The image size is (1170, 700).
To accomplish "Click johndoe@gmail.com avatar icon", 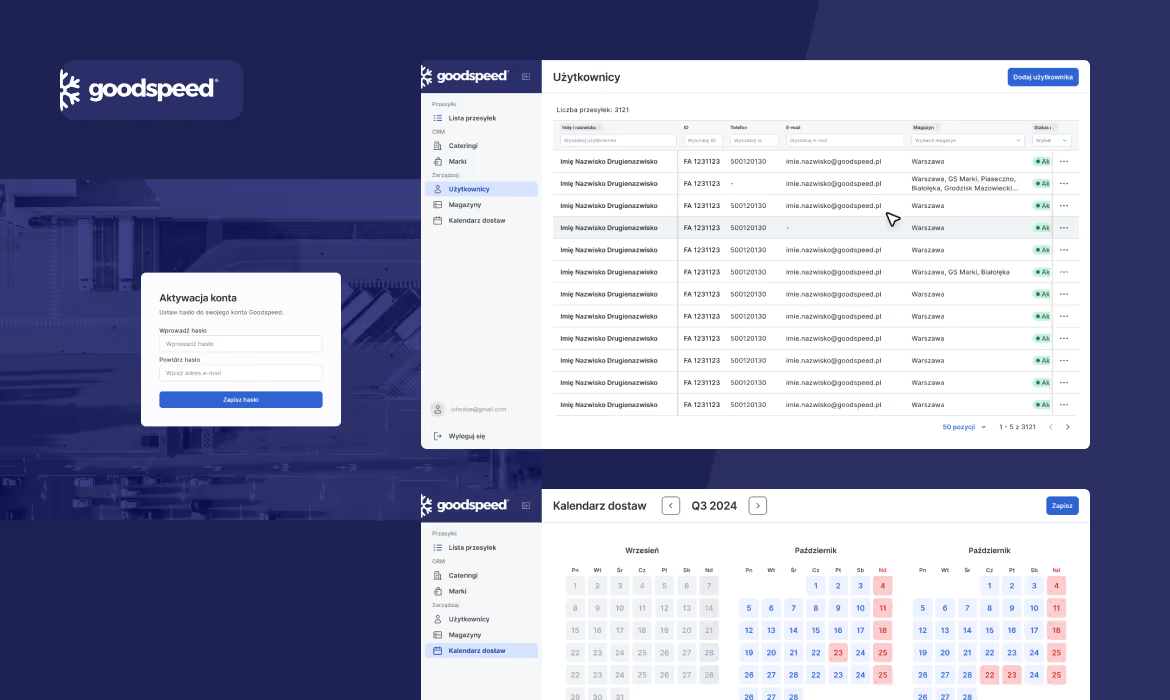I will (x=438, y=409).
